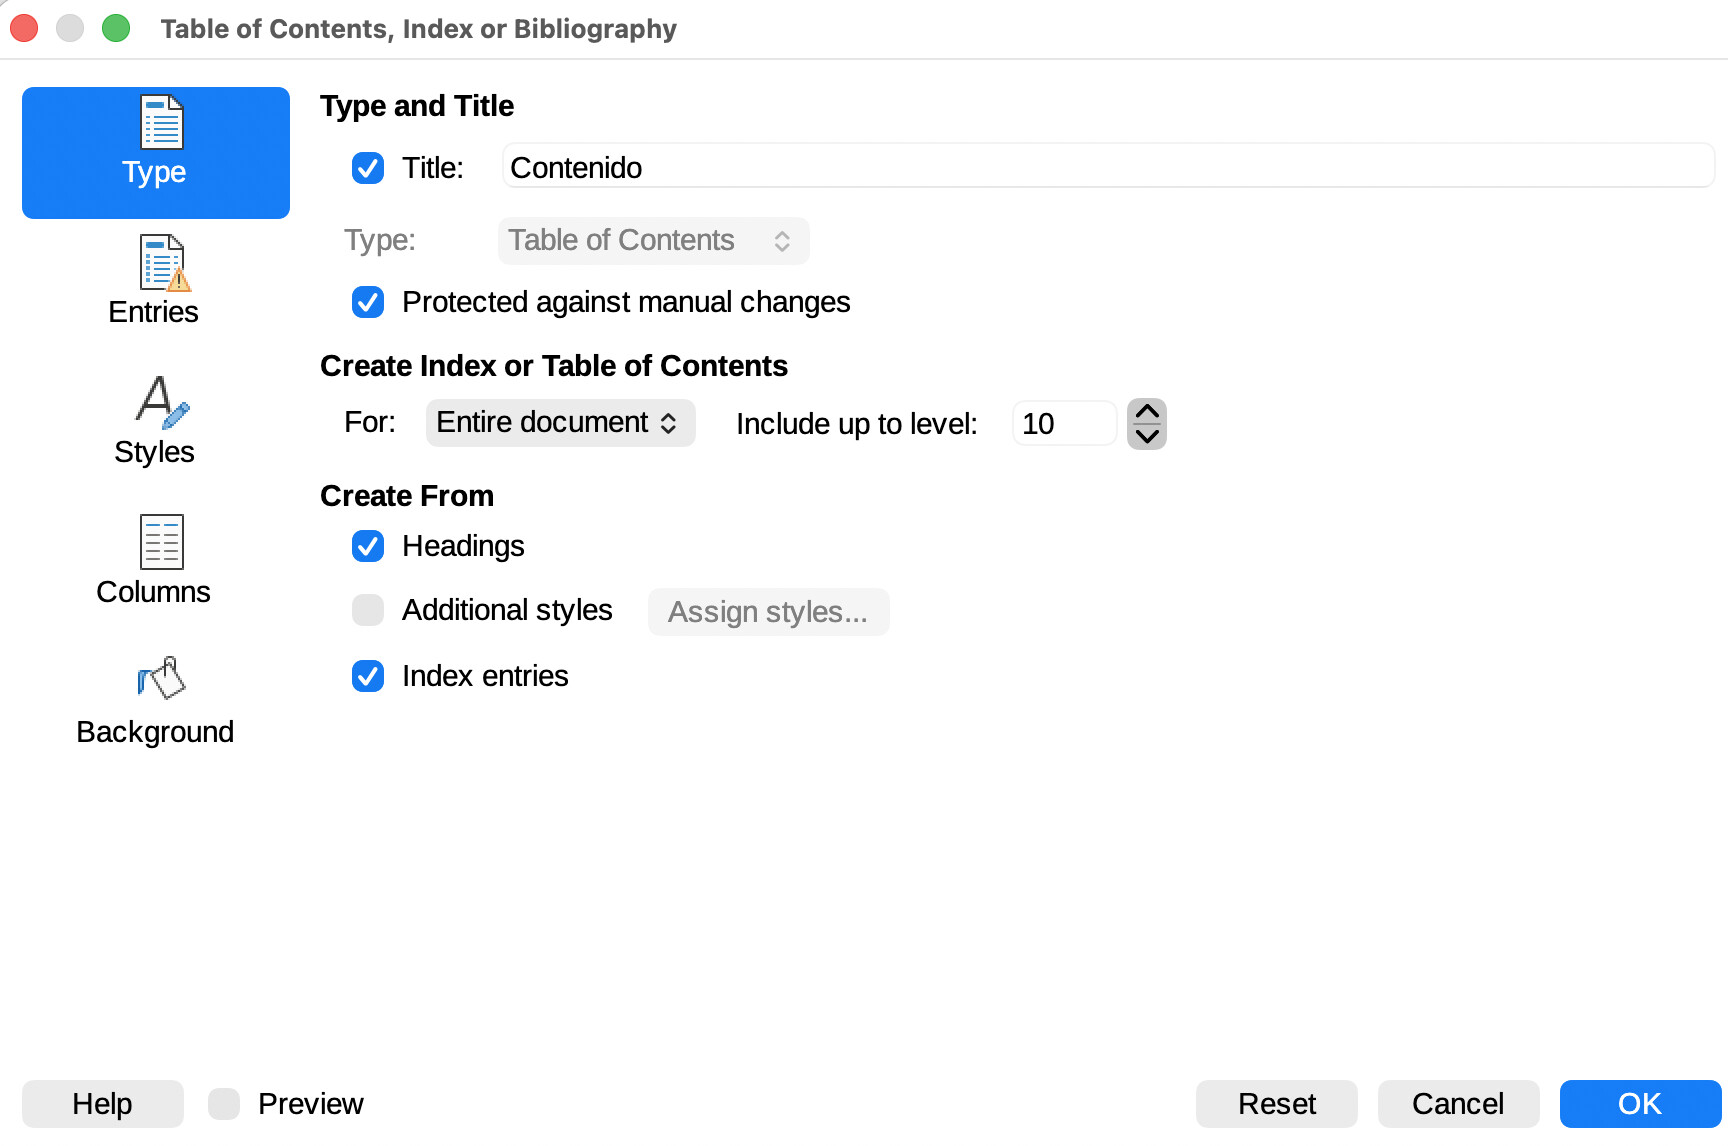
Task: Uncheck the Title checkbox
Action: (368, 168)
